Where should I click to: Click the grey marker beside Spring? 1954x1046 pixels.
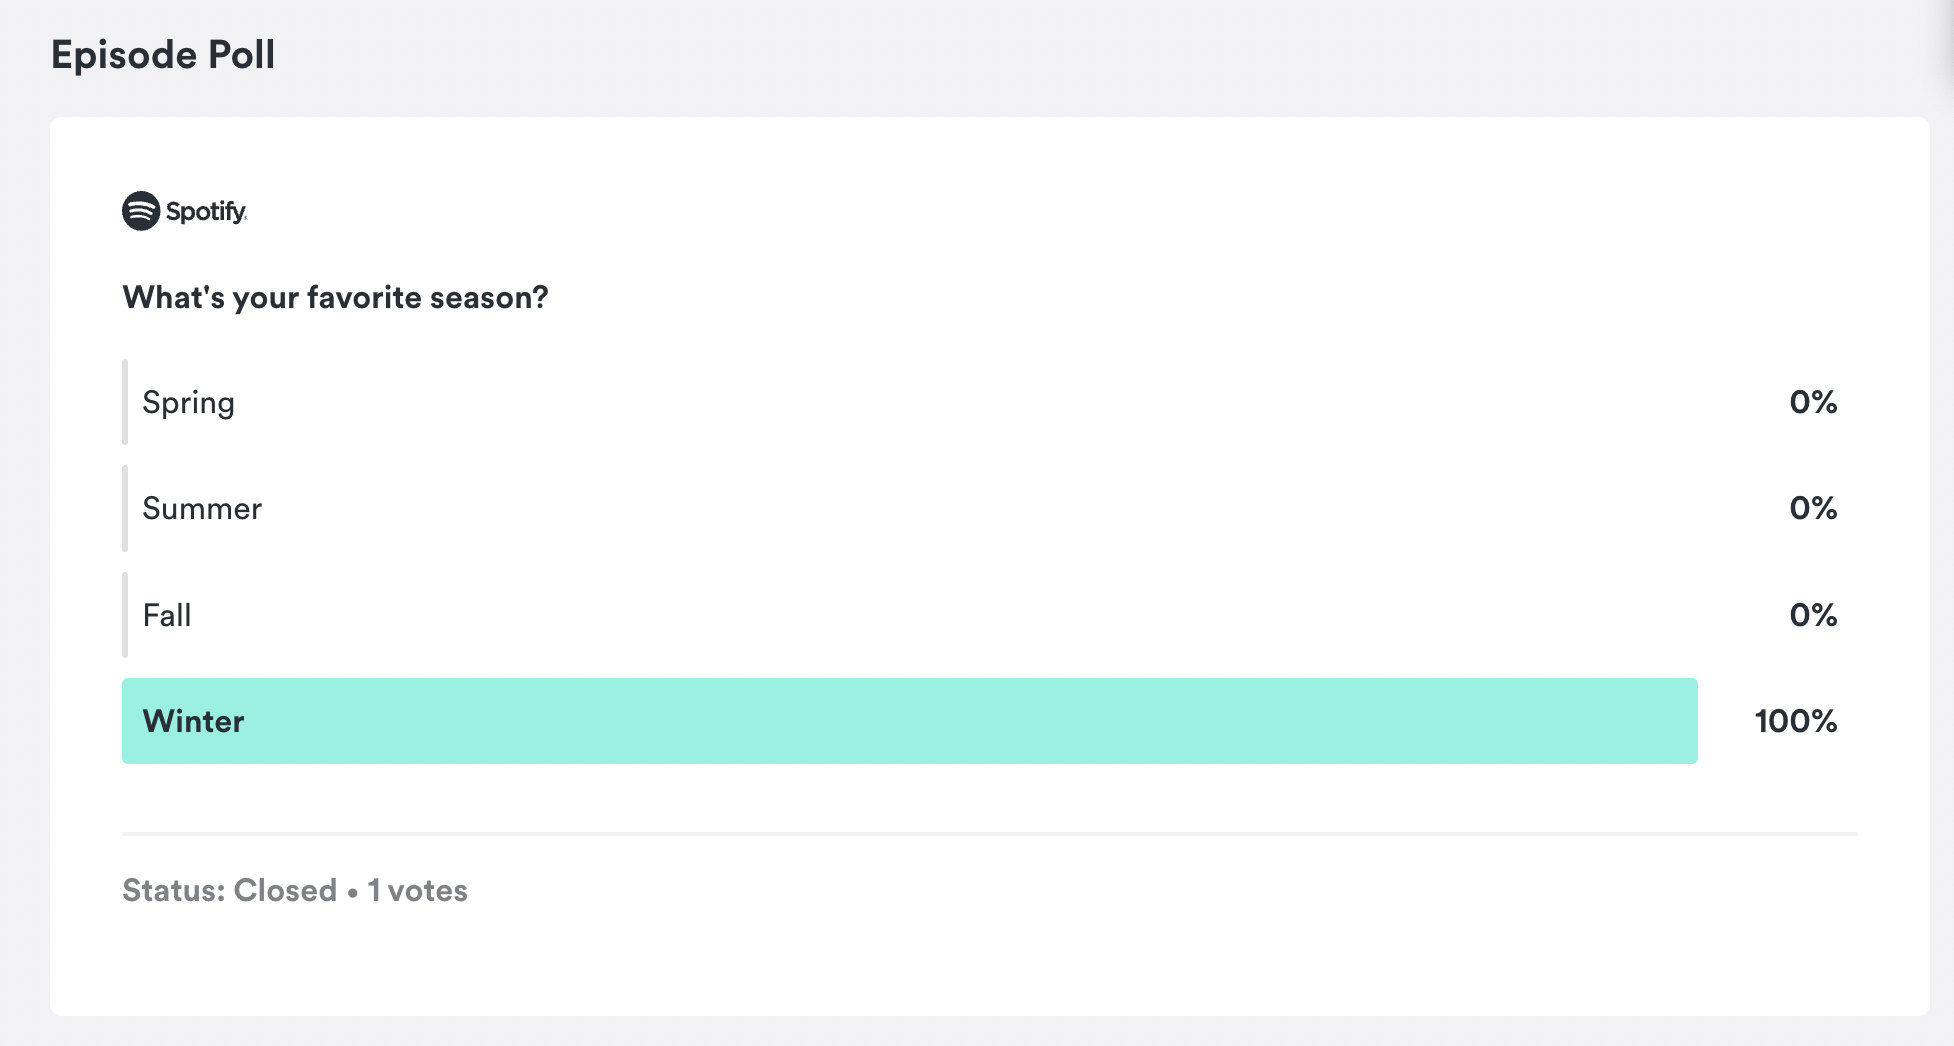point(125,402)
